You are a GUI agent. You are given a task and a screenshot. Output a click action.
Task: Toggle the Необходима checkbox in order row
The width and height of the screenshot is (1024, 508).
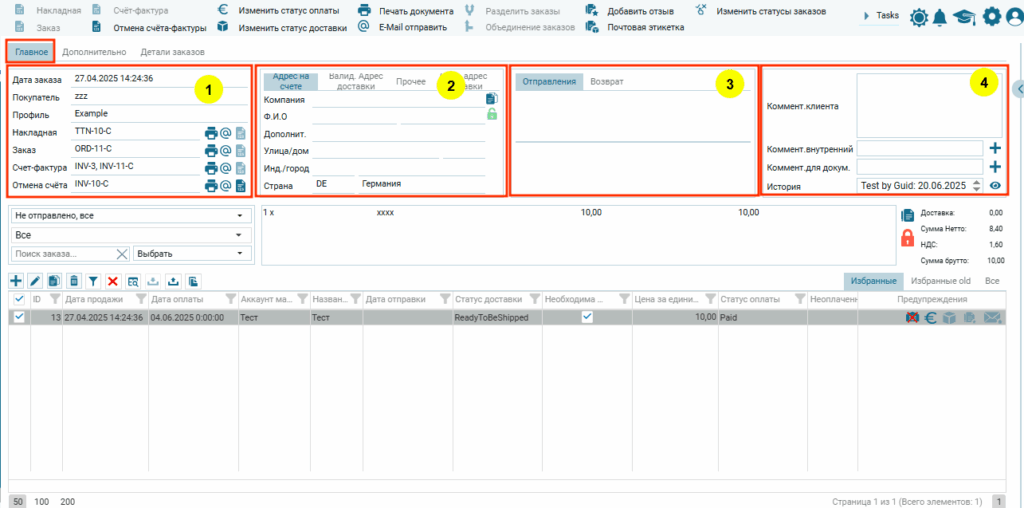coord(587,317)
